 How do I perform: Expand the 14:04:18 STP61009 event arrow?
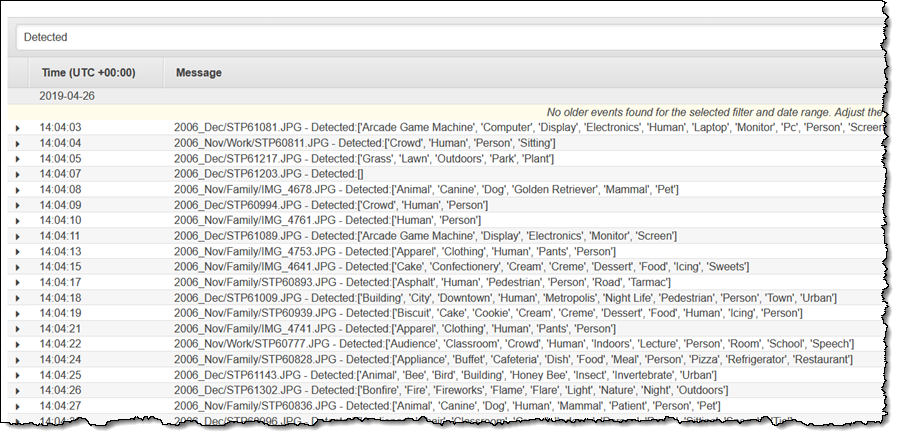point(18,298)
